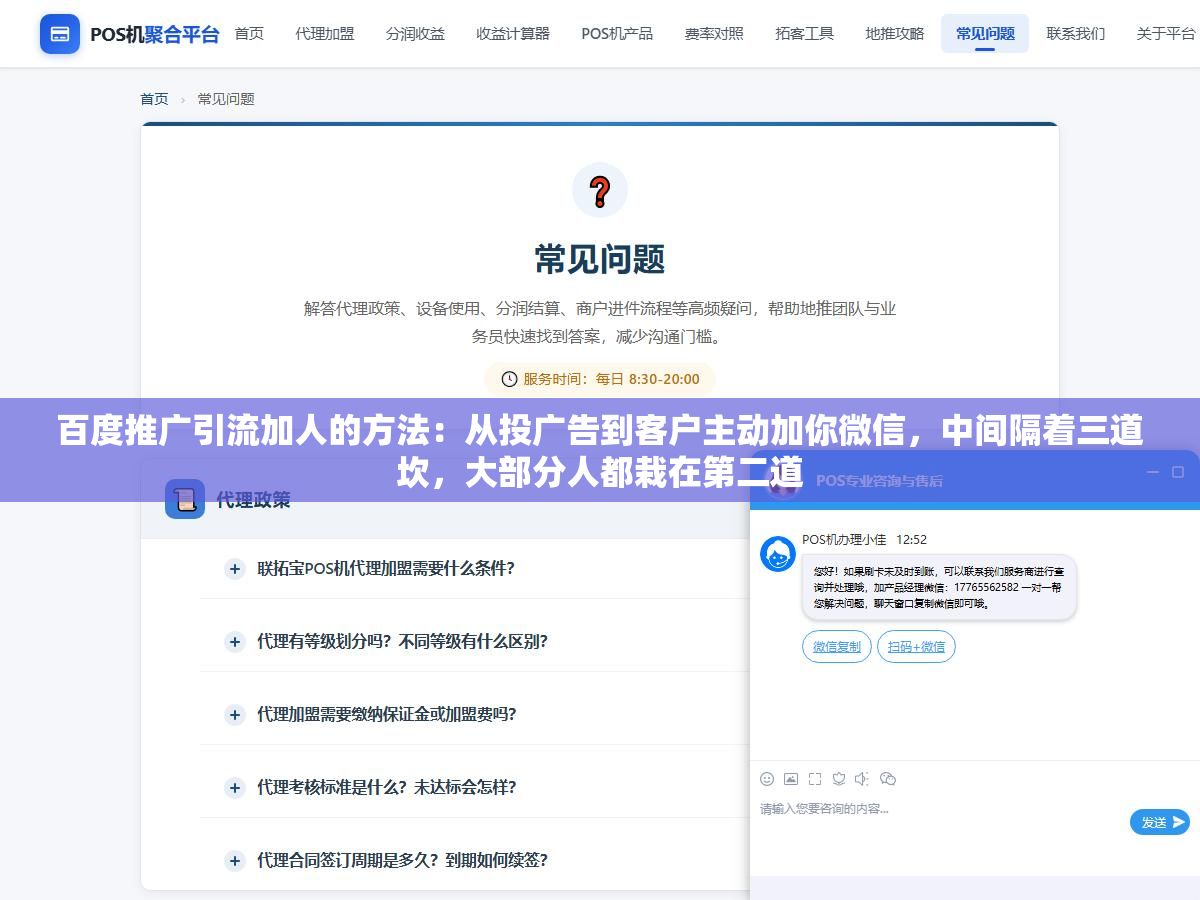Click the image upload icon in chat
The image size is (1200, 900).
(x=791, y=778)
